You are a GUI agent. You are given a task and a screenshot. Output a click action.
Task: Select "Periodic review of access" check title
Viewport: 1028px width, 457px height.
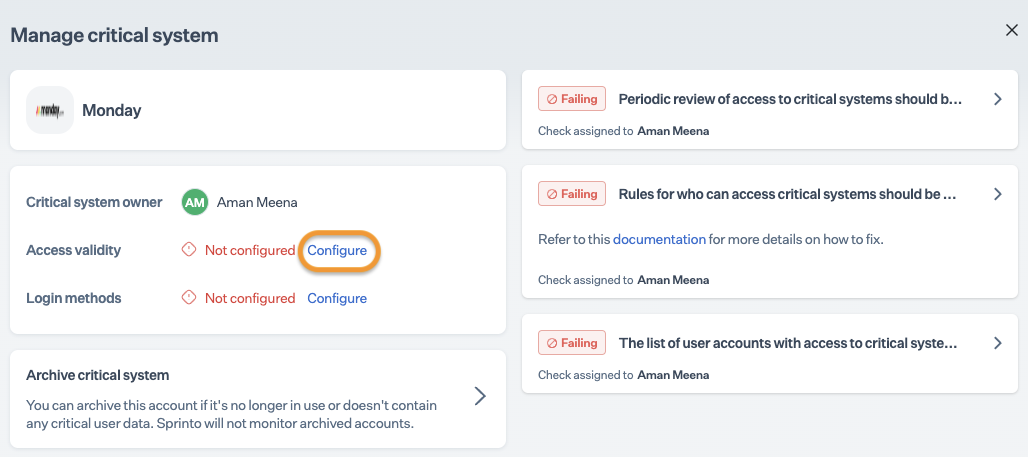pyautogui.click(x=790, y=99)
